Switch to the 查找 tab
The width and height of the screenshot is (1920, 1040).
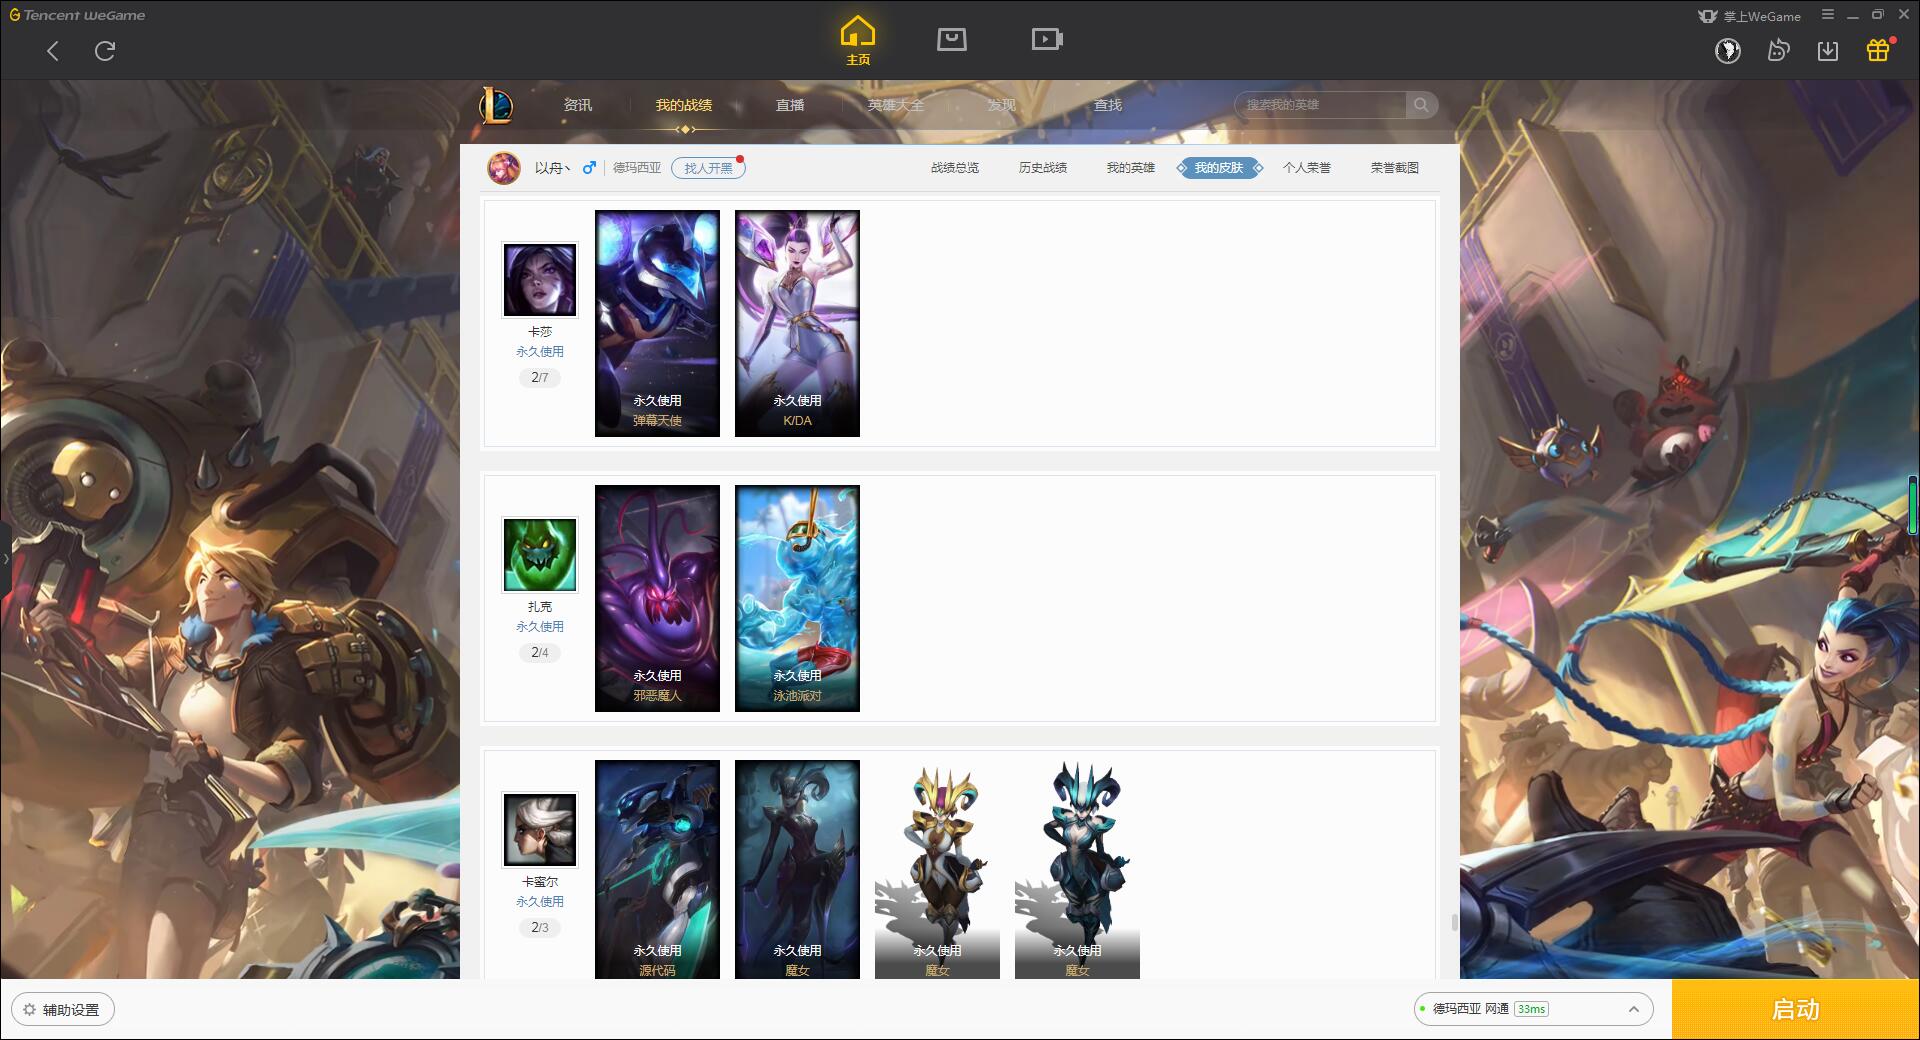pyautogui.click(x=1108, y=105)
